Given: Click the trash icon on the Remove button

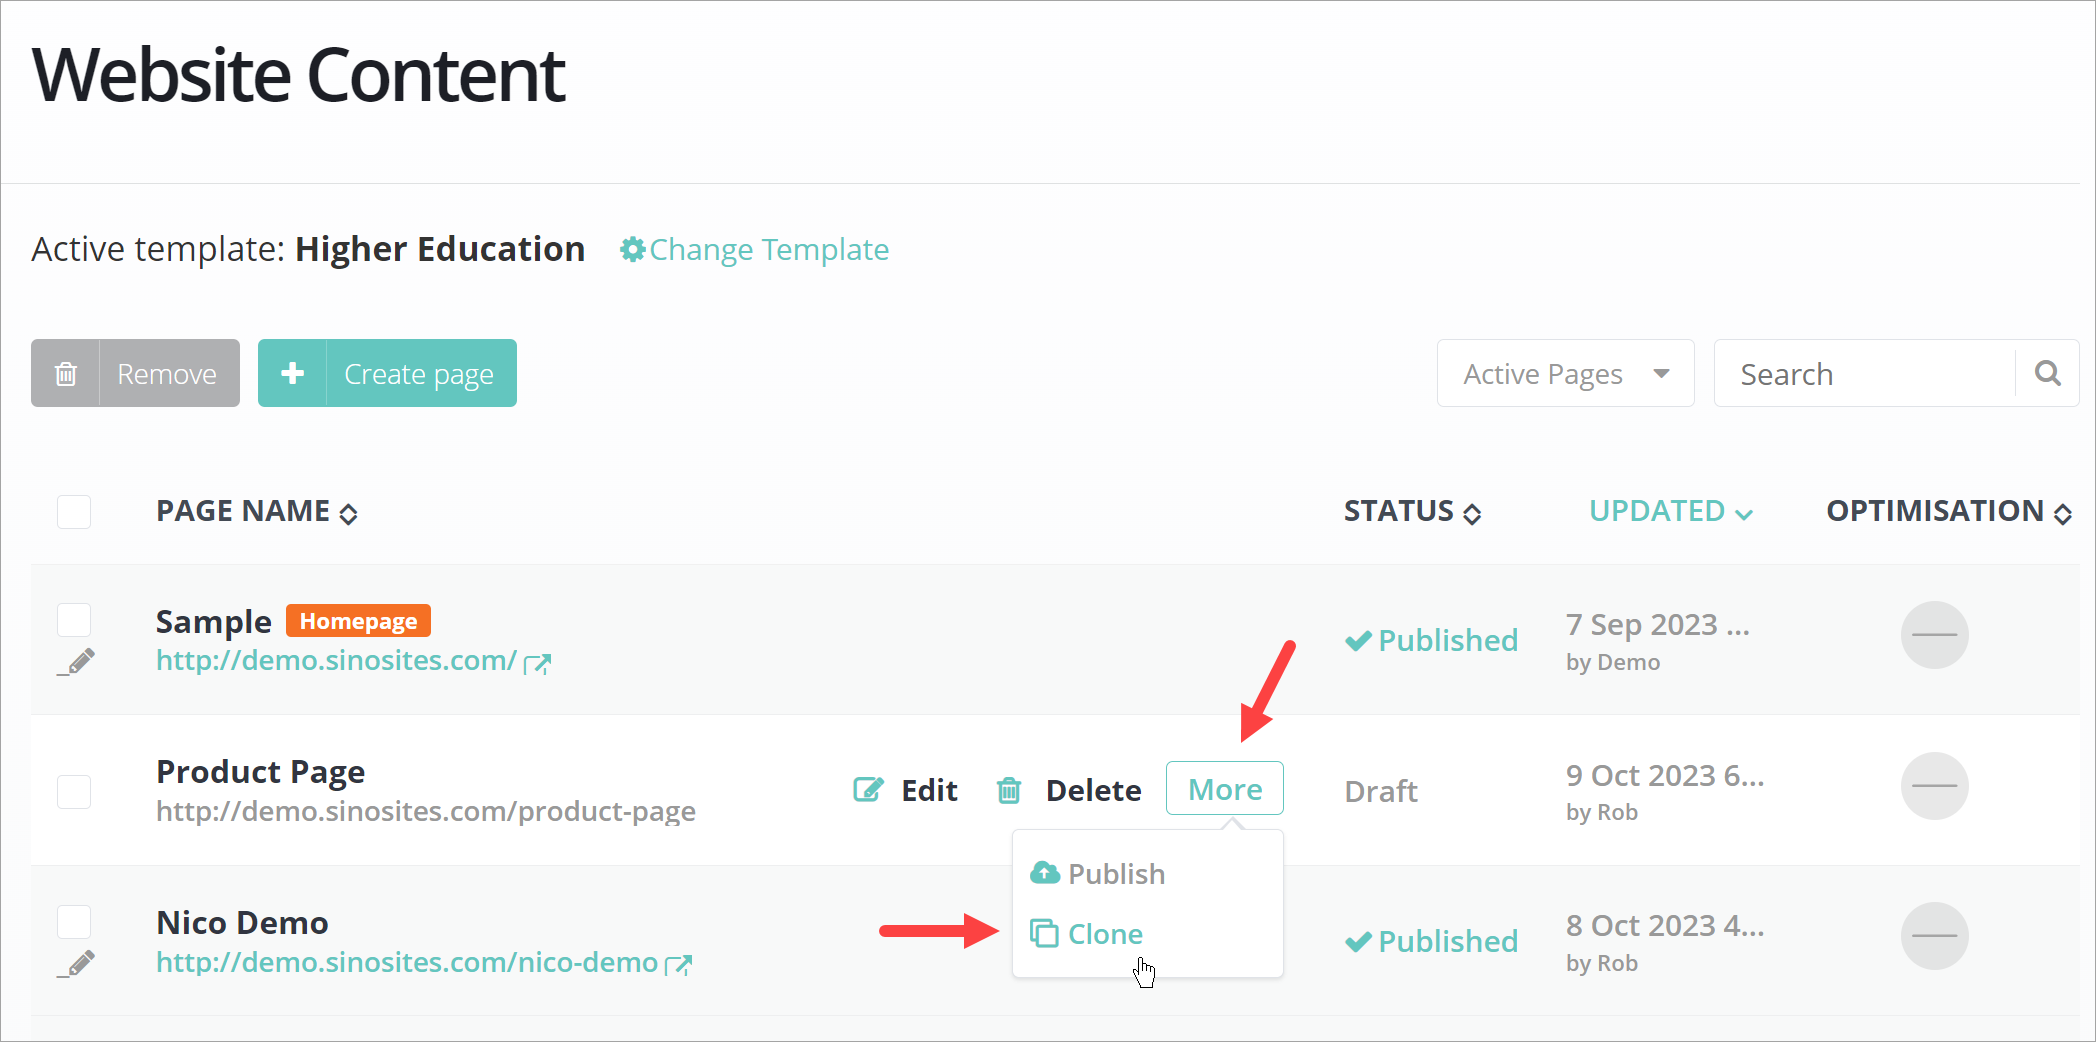Looking at the screenshot, I should [x=66, y=374].
